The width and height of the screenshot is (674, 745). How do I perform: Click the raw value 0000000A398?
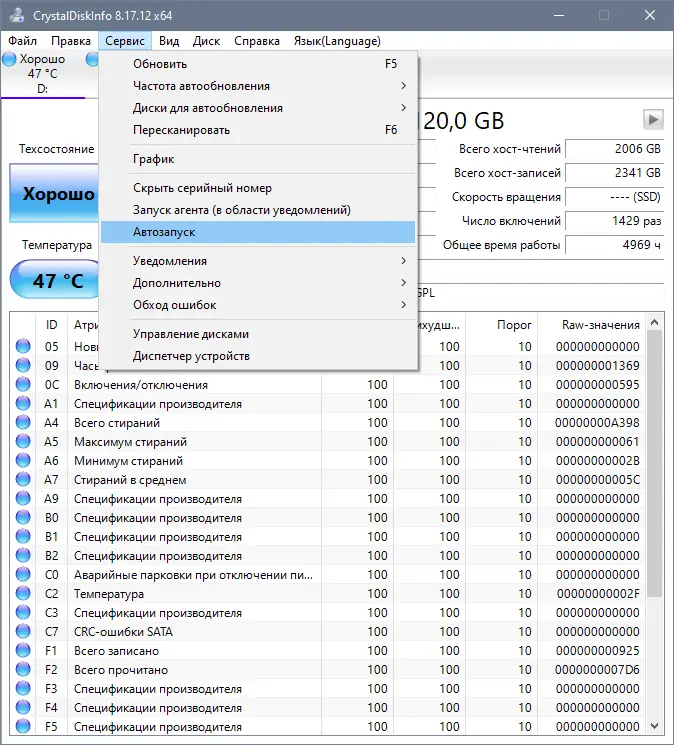click(x=597, y=423)
